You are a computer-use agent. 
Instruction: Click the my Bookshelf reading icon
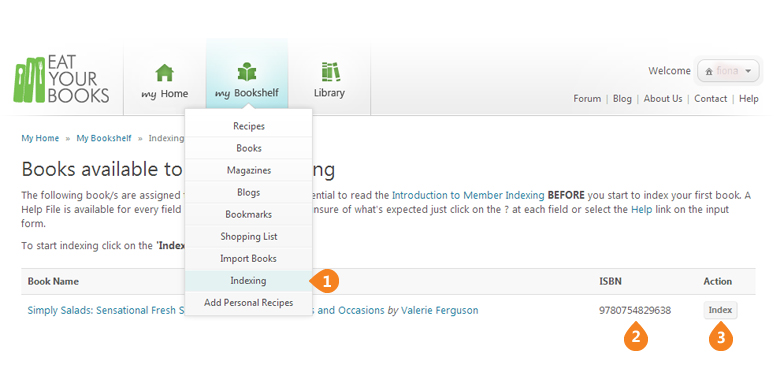247,72
